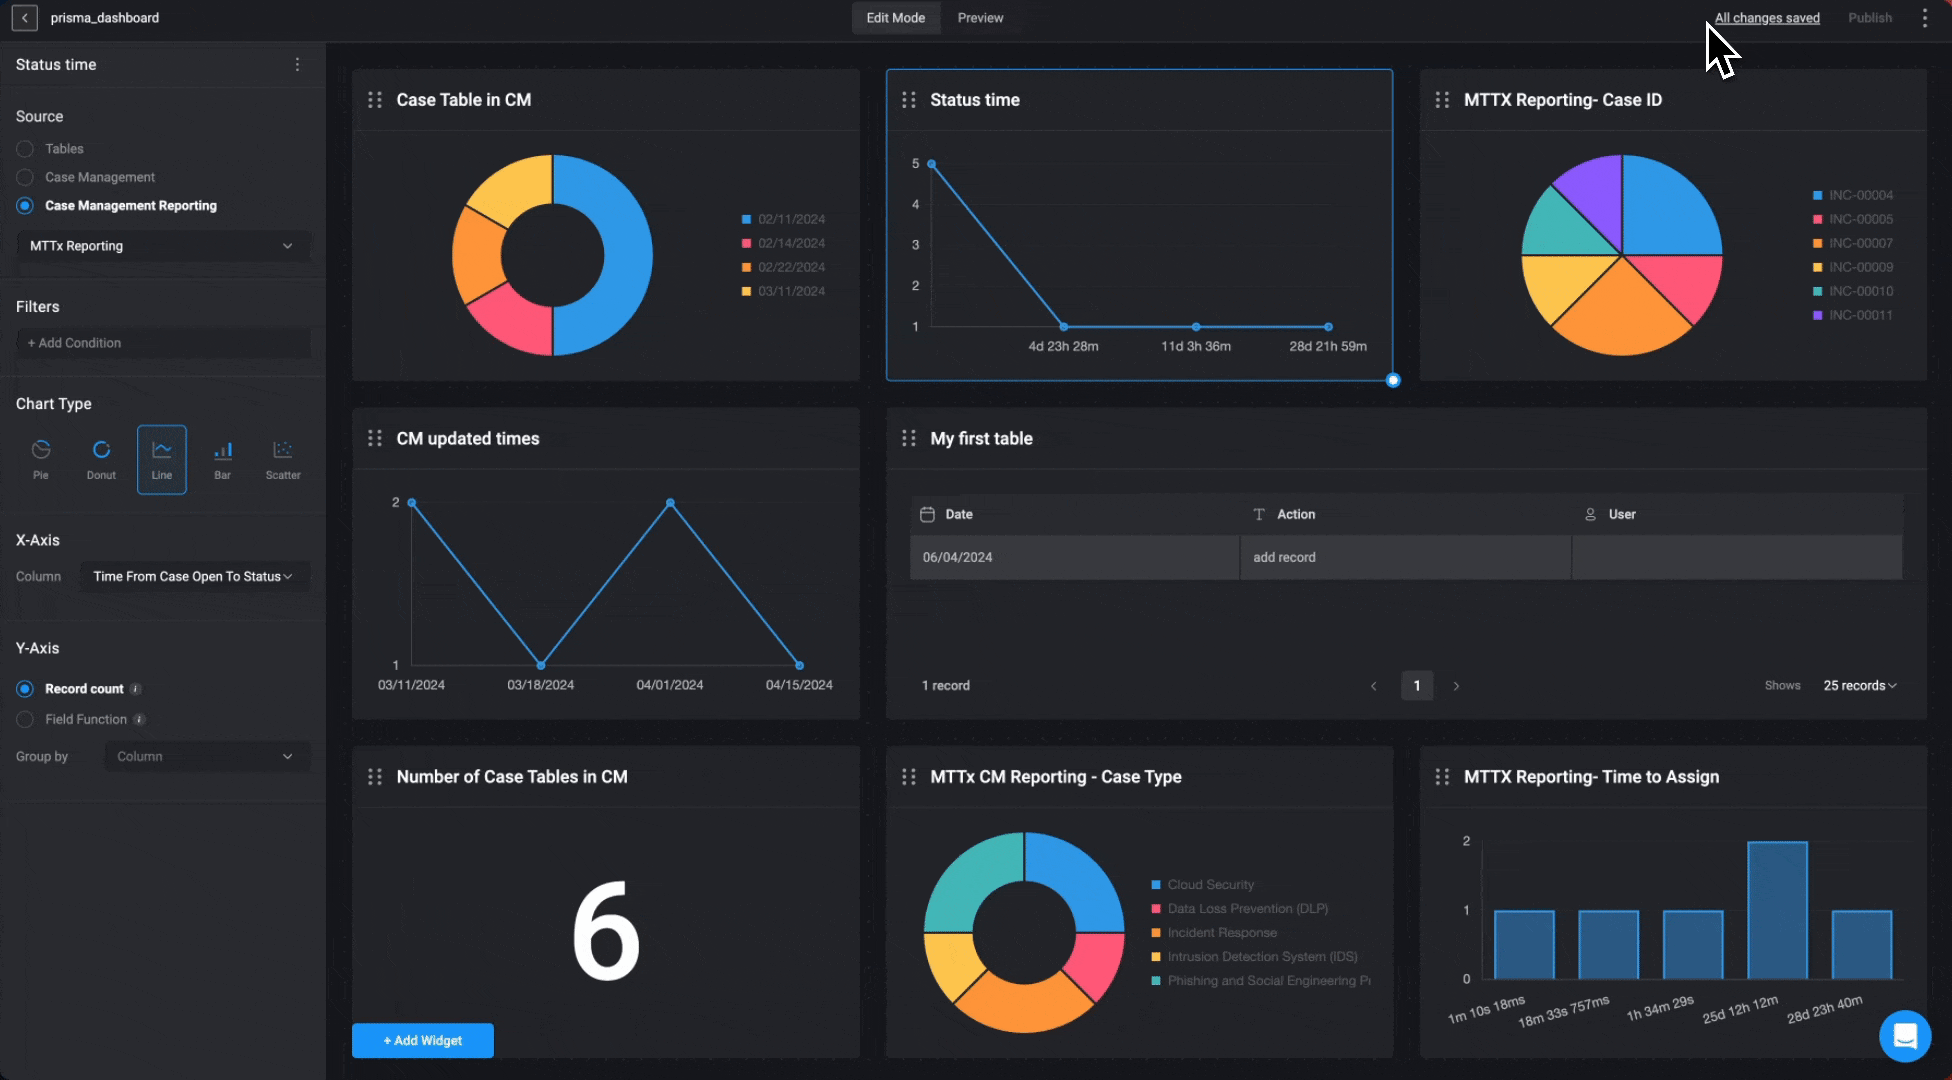
Task: Open the top-right dashboard kebab menu
Action: pos(1924,18)
